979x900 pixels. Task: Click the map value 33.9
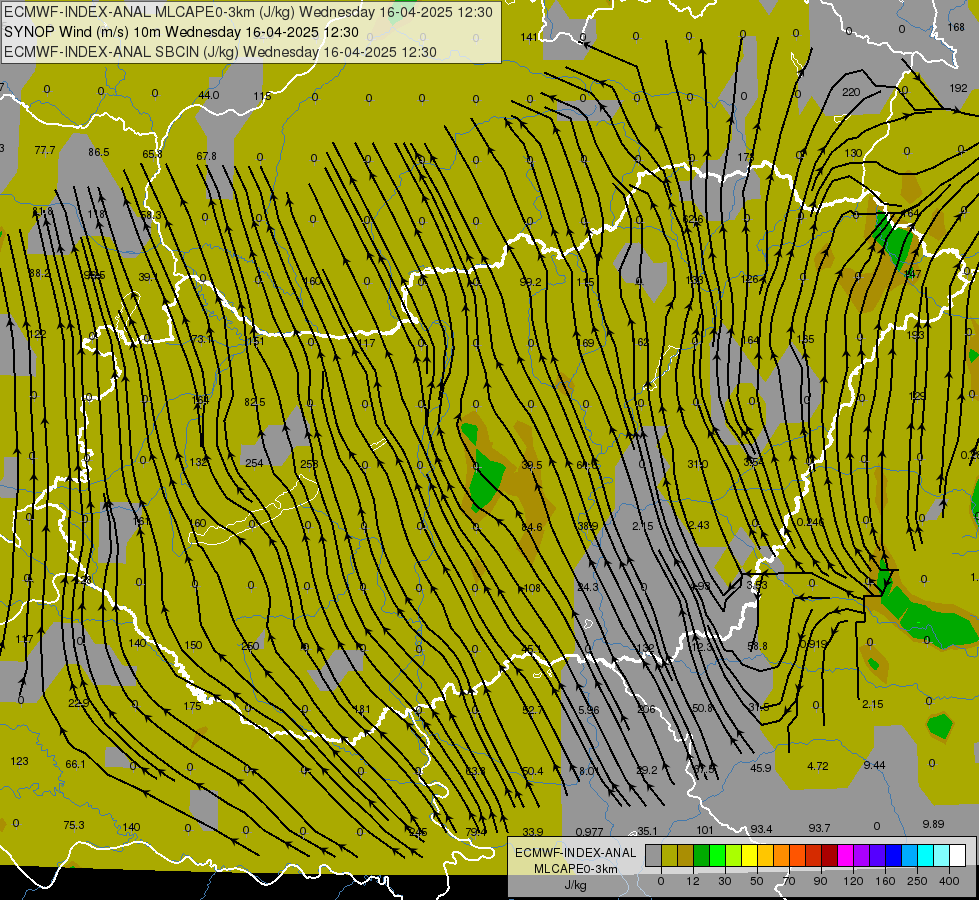click(533, 832)
